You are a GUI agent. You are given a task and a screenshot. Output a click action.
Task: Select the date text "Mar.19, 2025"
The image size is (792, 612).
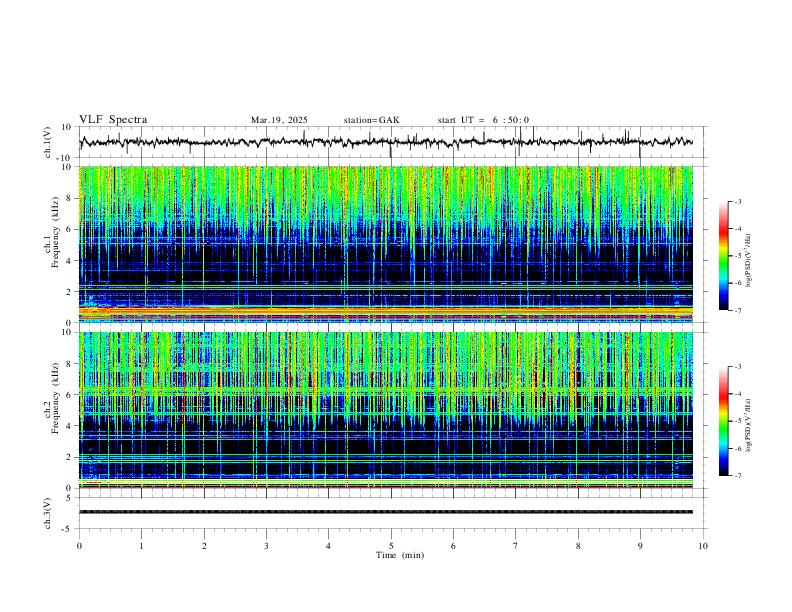[x=279, y=120]
